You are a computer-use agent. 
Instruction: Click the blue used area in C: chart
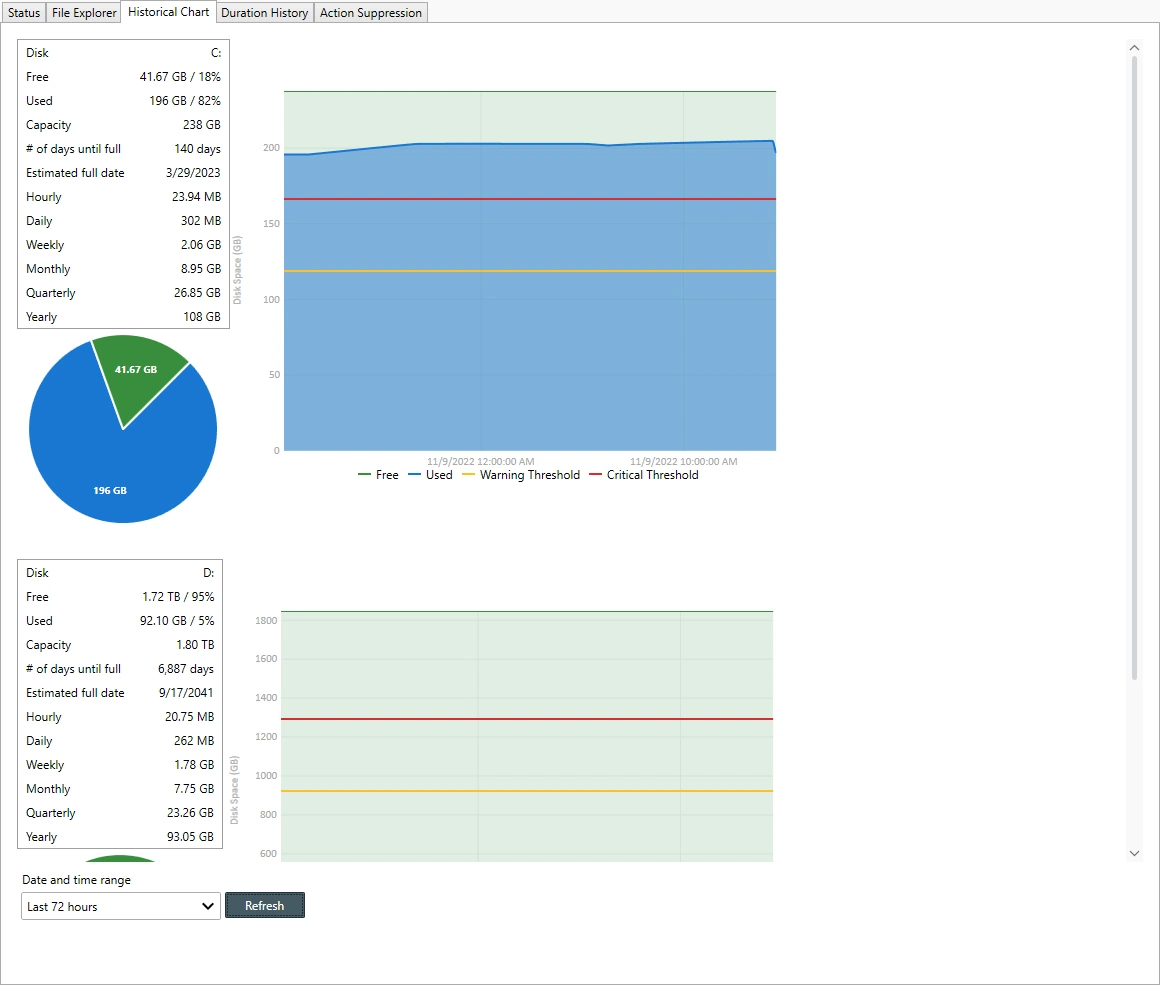pyautogui.click(x=530, y=350)
